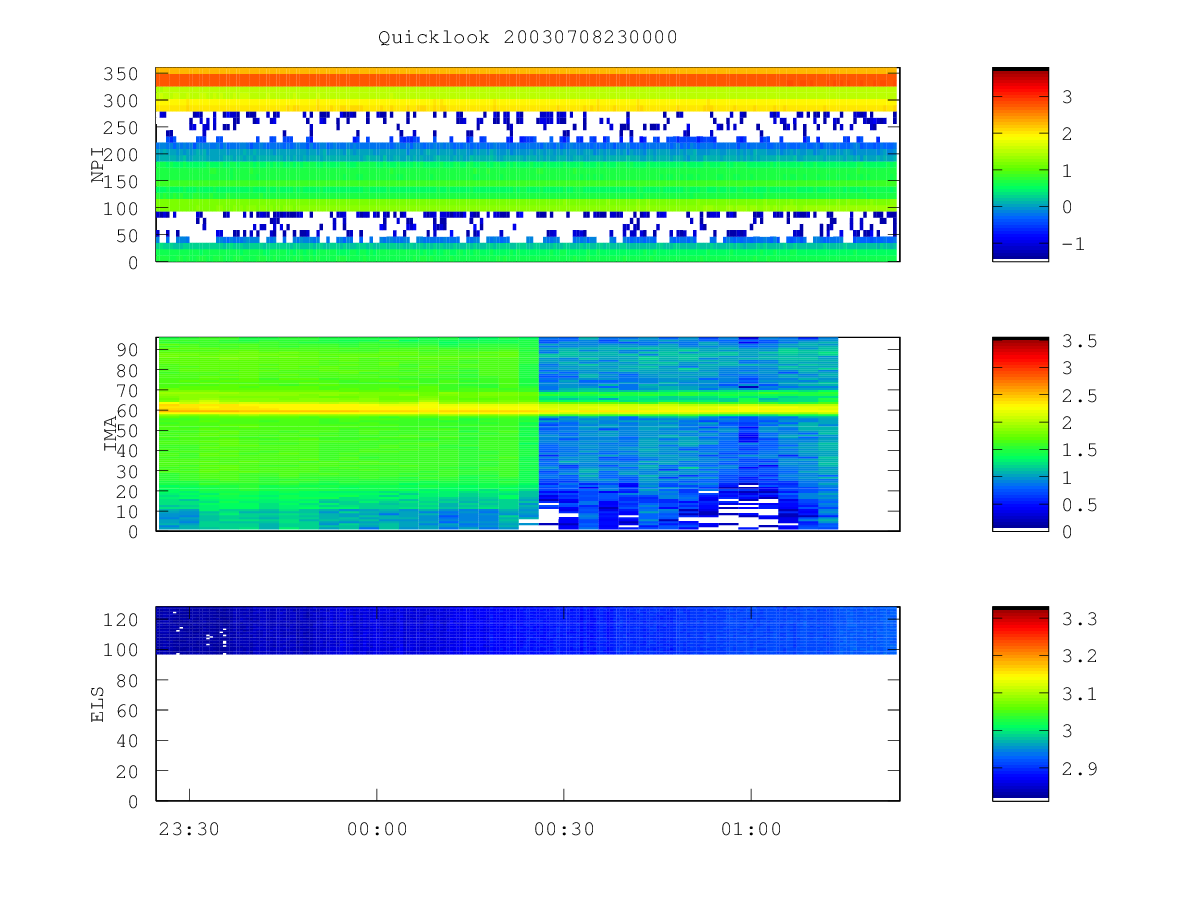This screenshot has height=900, width=1200.
Task: Click the ELS spectrogram blue band
Action: tap(527, 630)
